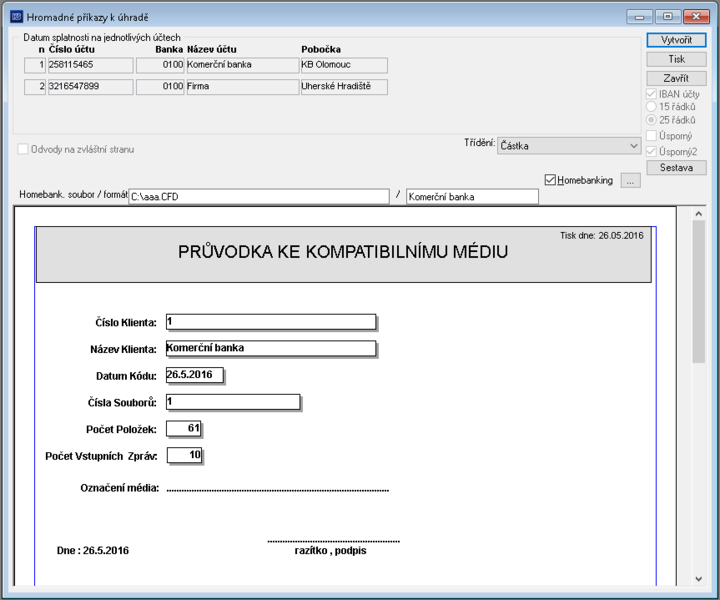Click the Vytvořit button
The image size is (720, 600).
(x=676, y=40)
